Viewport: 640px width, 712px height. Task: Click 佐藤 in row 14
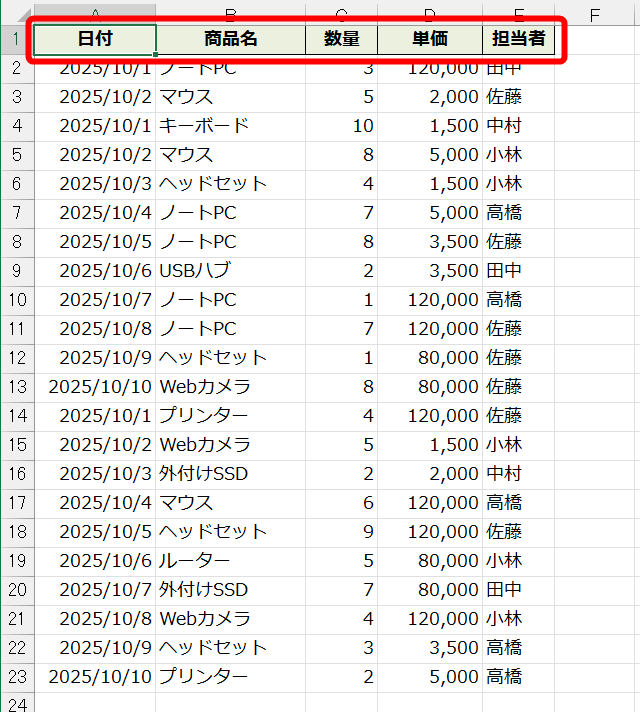(x=518, y=416)
